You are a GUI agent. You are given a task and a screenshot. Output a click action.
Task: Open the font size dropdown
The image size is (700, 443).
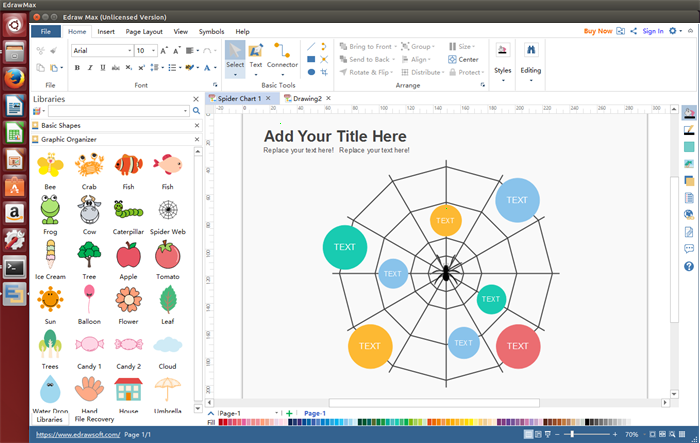pos(147,50)
